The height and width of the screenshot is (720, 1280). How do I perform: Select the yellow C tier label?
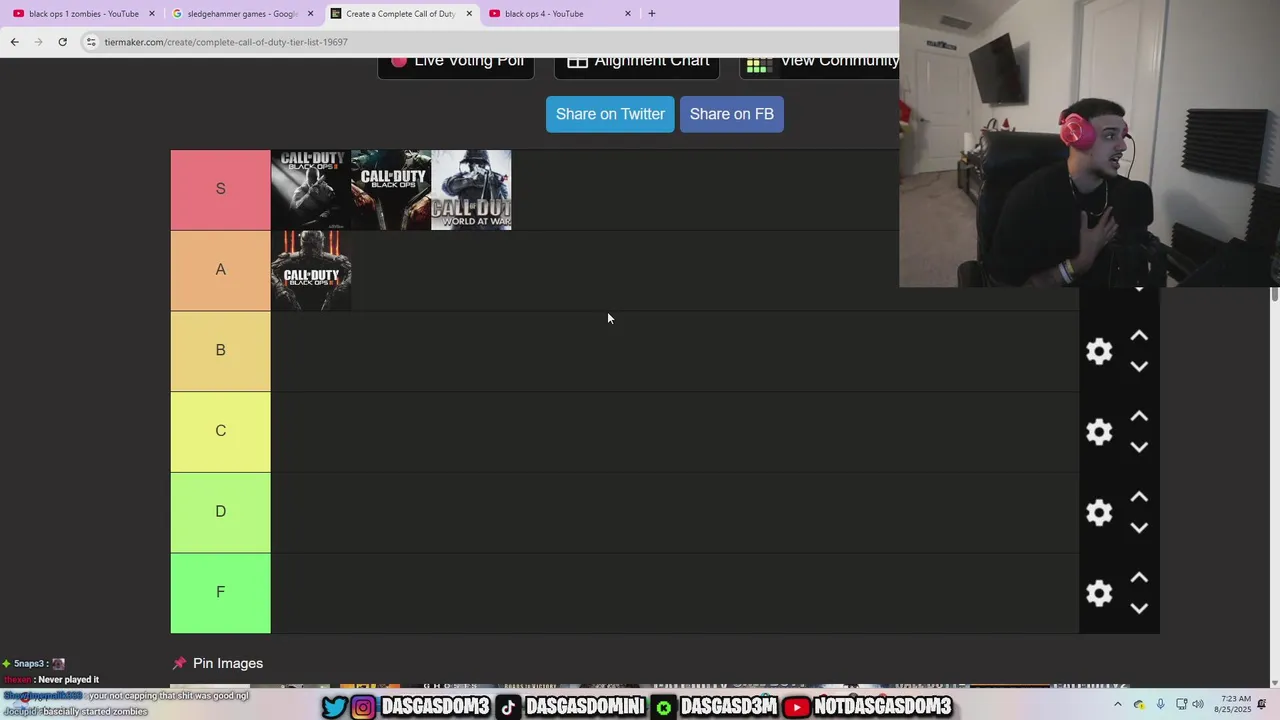[220, 431]
